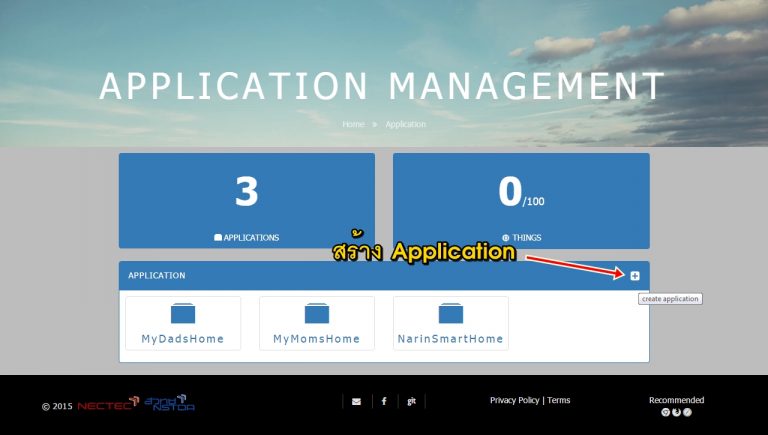Click the Chrome recommended browser icon
The image size is (768, 435).
pos(666,412)
